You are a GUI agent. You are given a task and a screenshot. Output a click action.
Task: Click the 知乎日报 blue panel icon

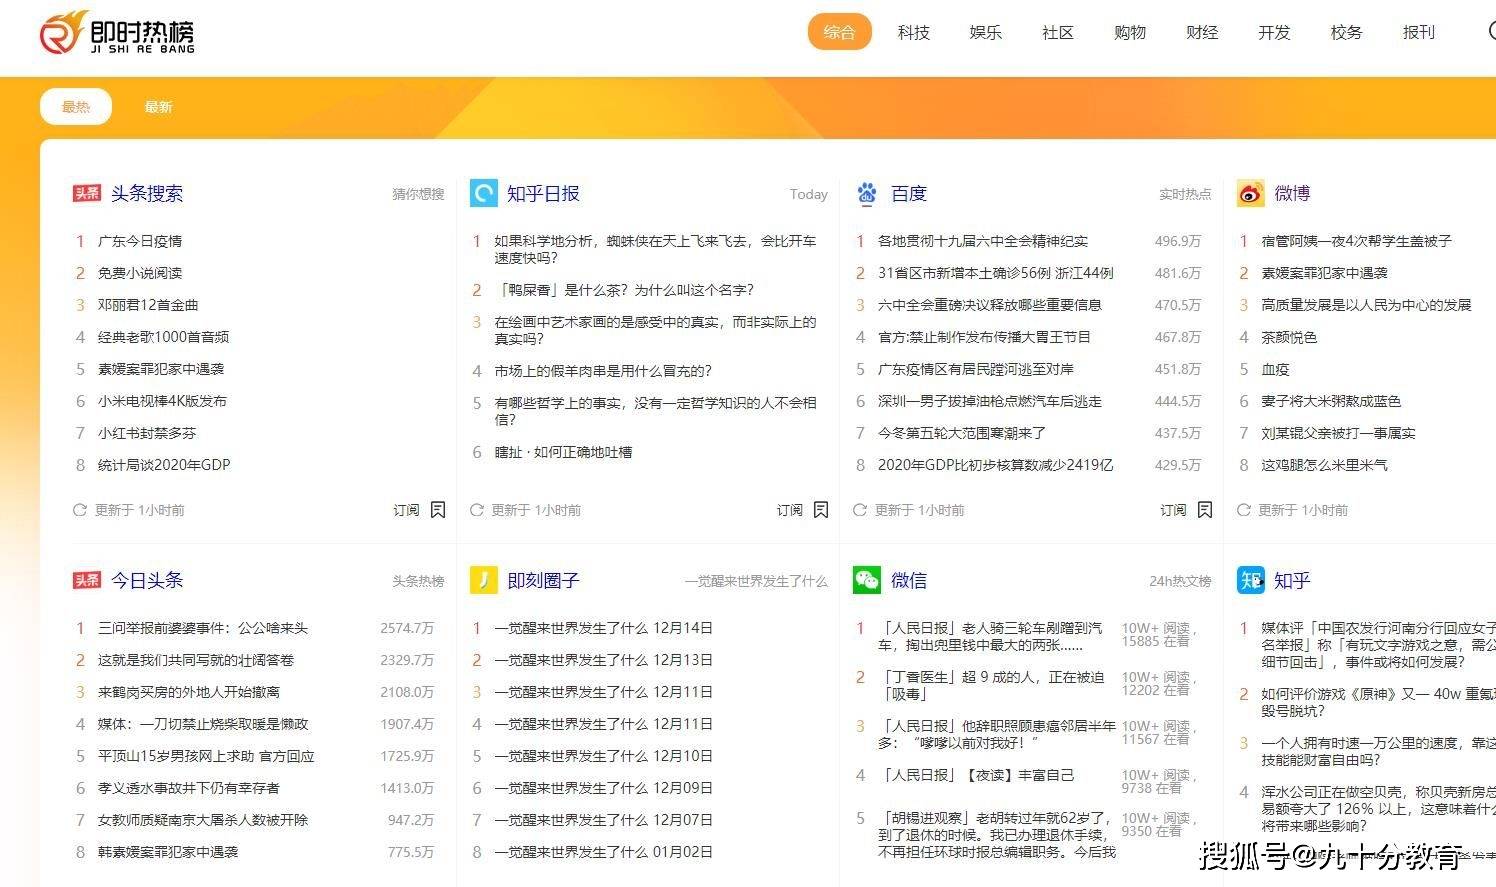pos(483,193)
